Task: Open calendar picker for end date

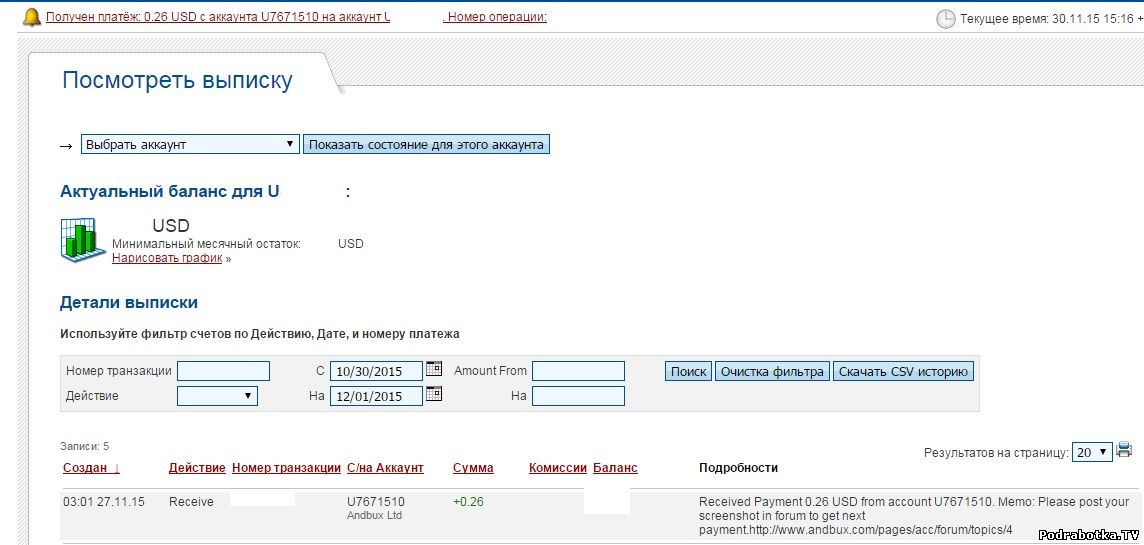Action: [x=434, y=395]
